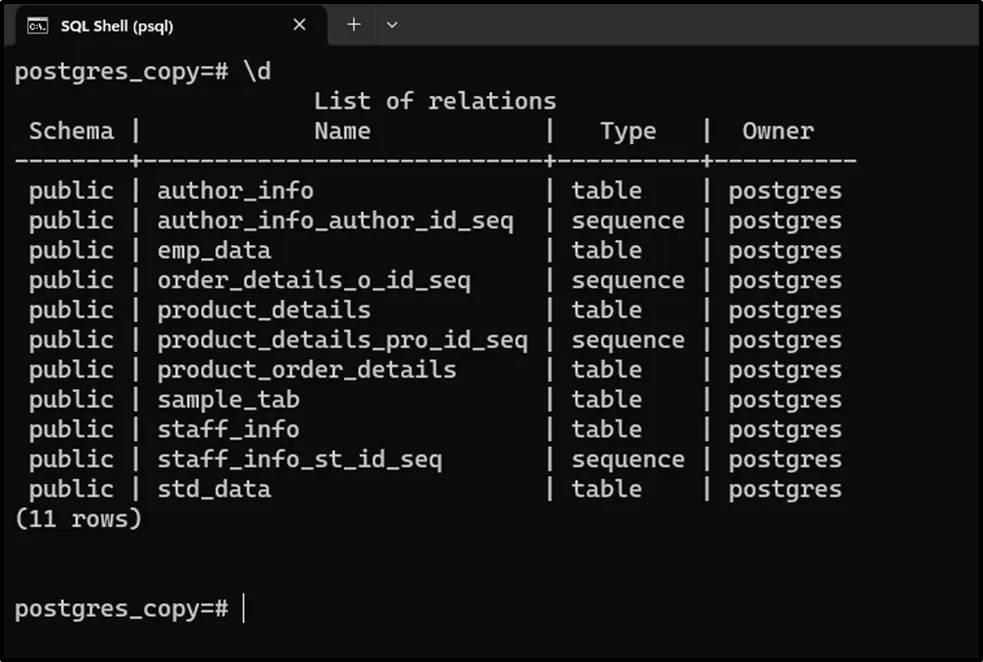Click the emp_data table name
Image resolution: width=983 pixels, height=662 pixels.
click(x=214, y=251)
